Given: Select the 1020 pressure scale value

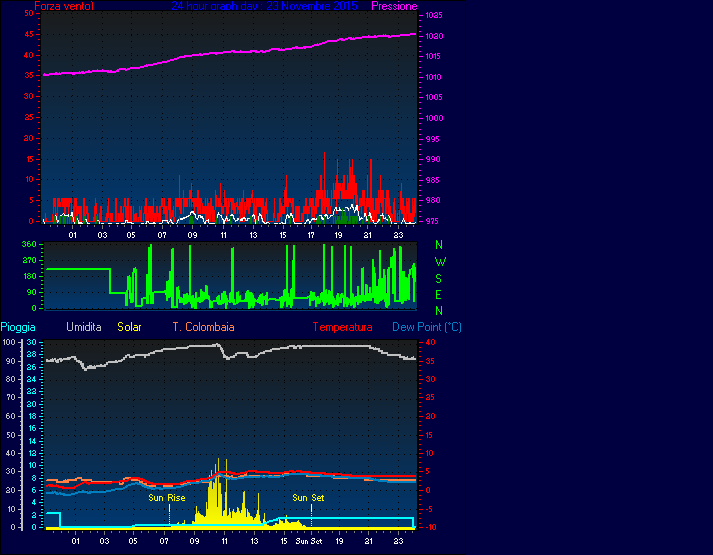Looking at the screenshot, I should tap(434, 36).
